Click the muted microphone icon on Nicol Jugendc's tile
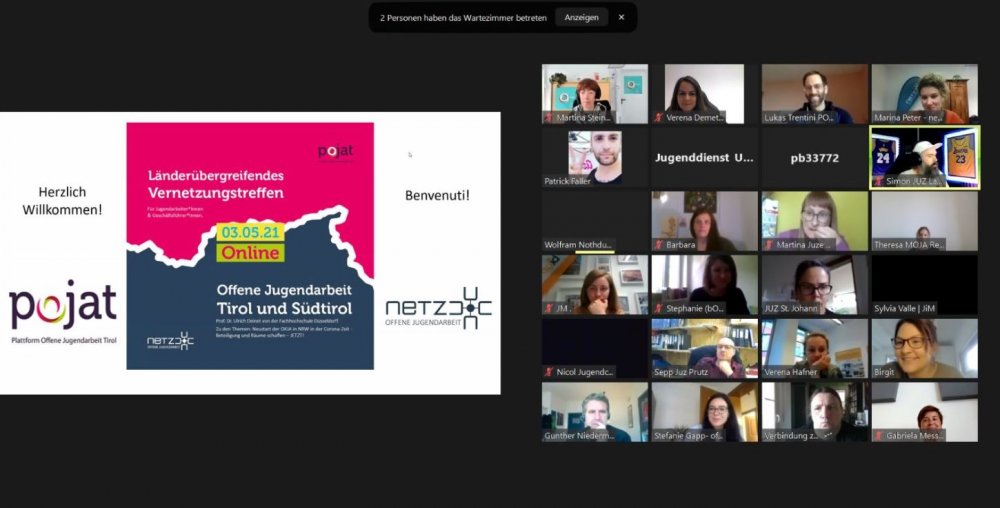This screenshot has height=508, width=1000. pos(548,372)
